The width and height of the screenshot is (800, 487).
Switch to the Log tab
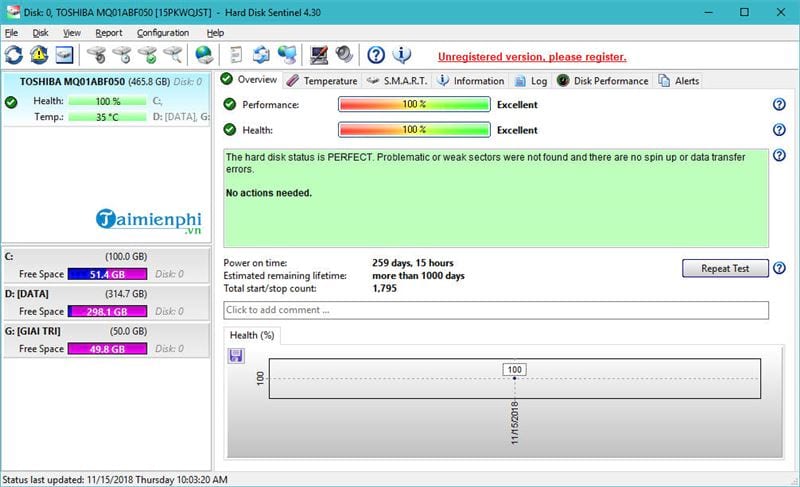(531, 81)
